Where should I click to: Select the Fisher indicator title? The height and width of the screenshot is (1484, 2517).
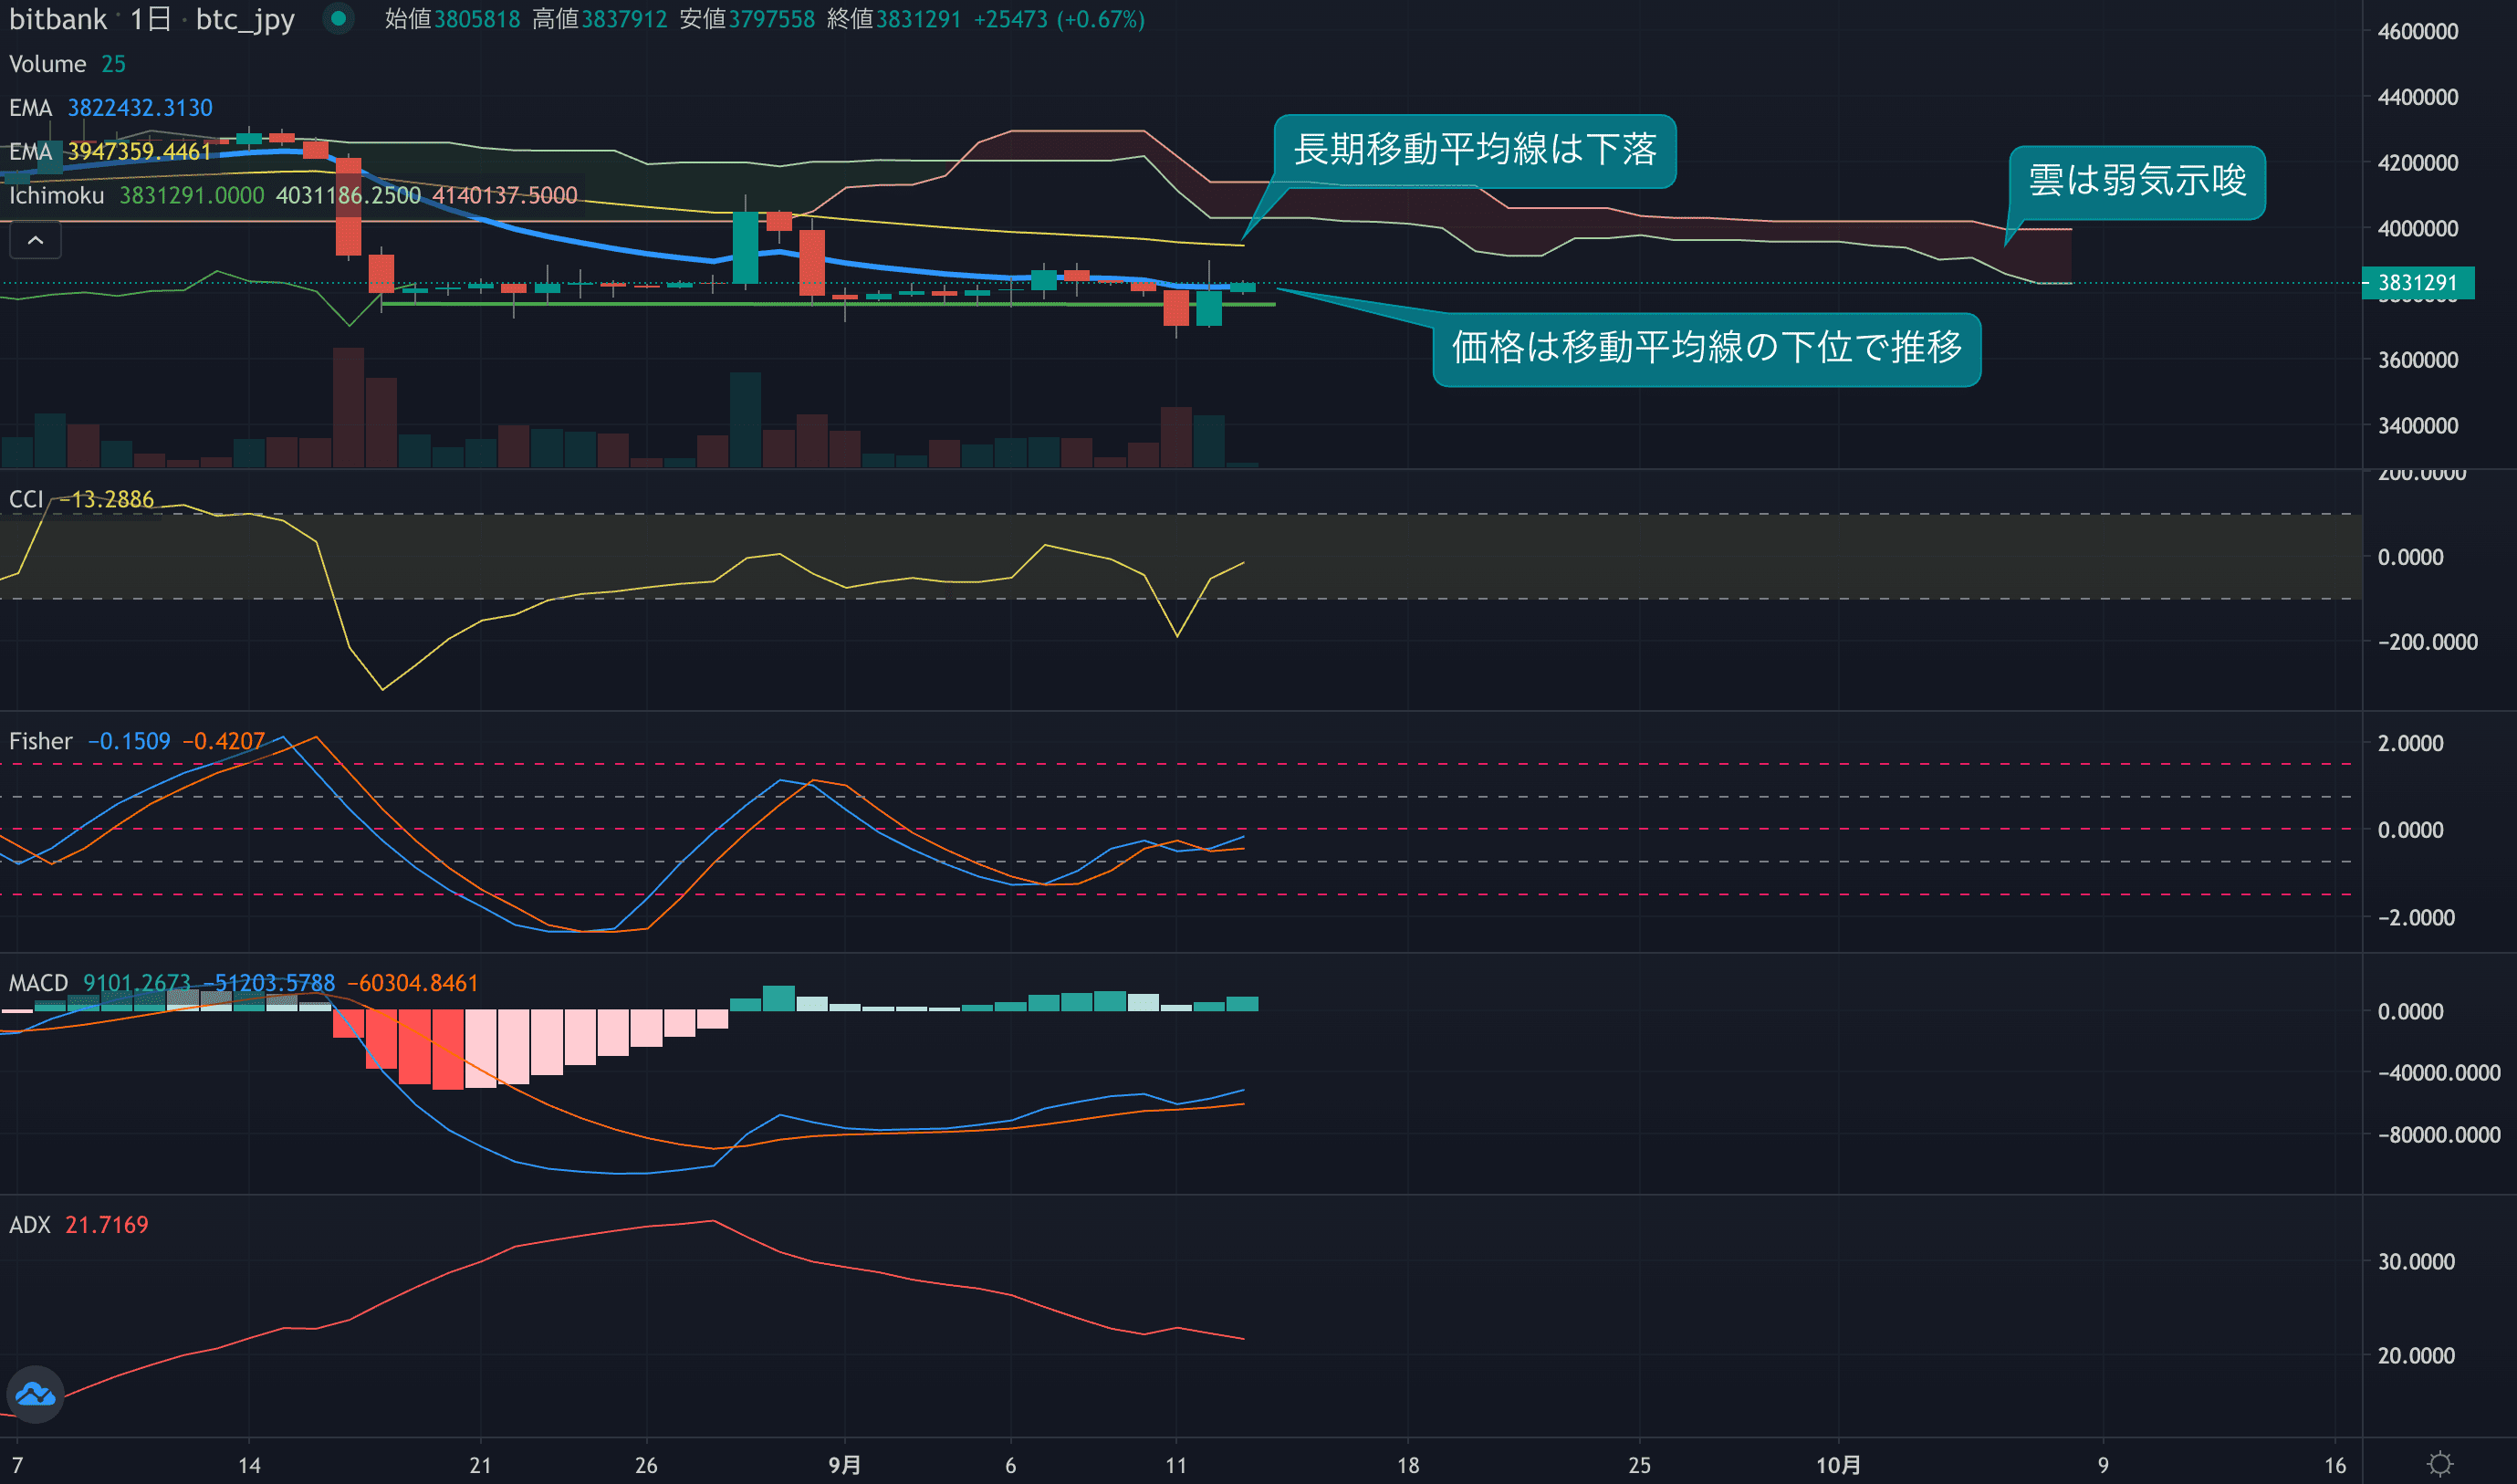point(41,741)
